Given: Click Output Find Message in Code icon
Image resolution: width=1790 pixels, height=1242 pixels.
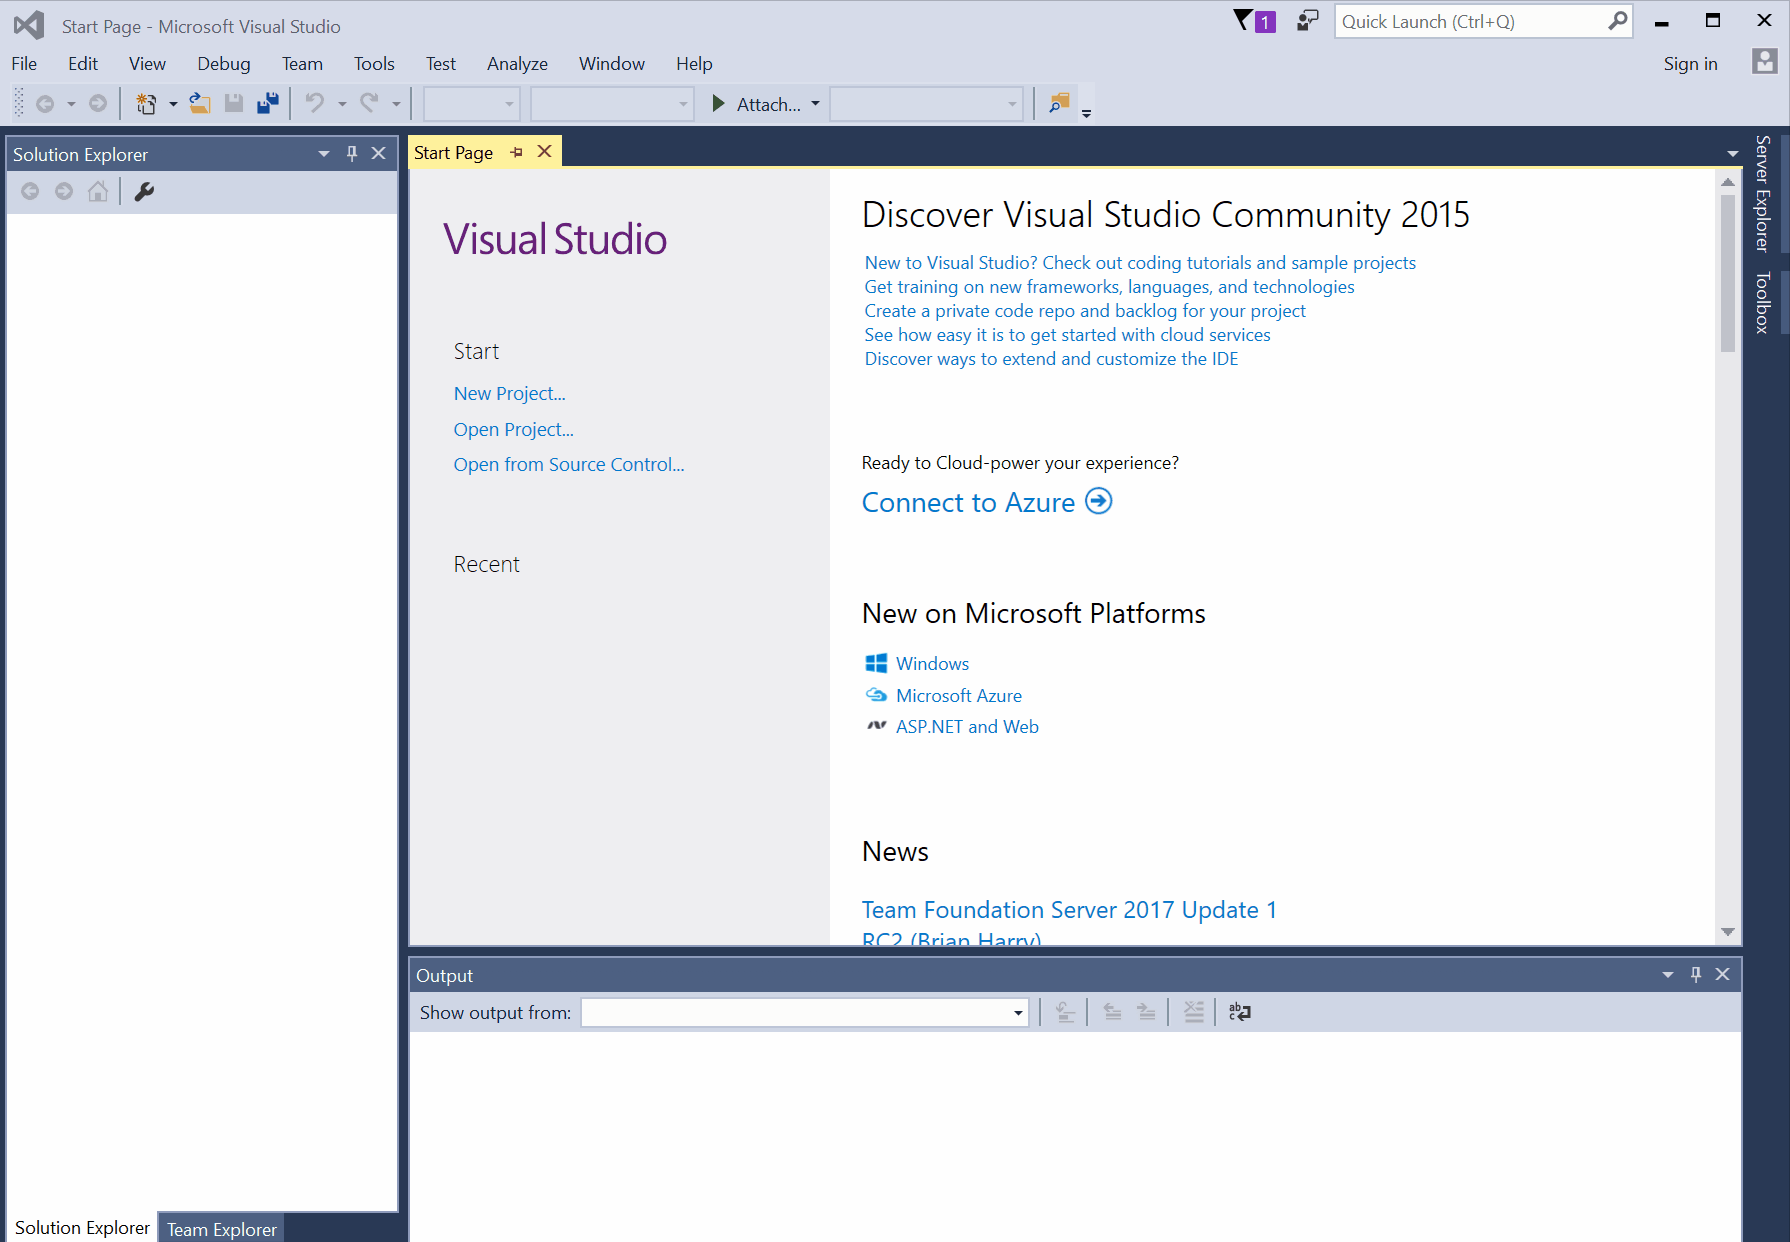Looking at the screenshot, I should pyautogui.click(x=1066, y=1012).
